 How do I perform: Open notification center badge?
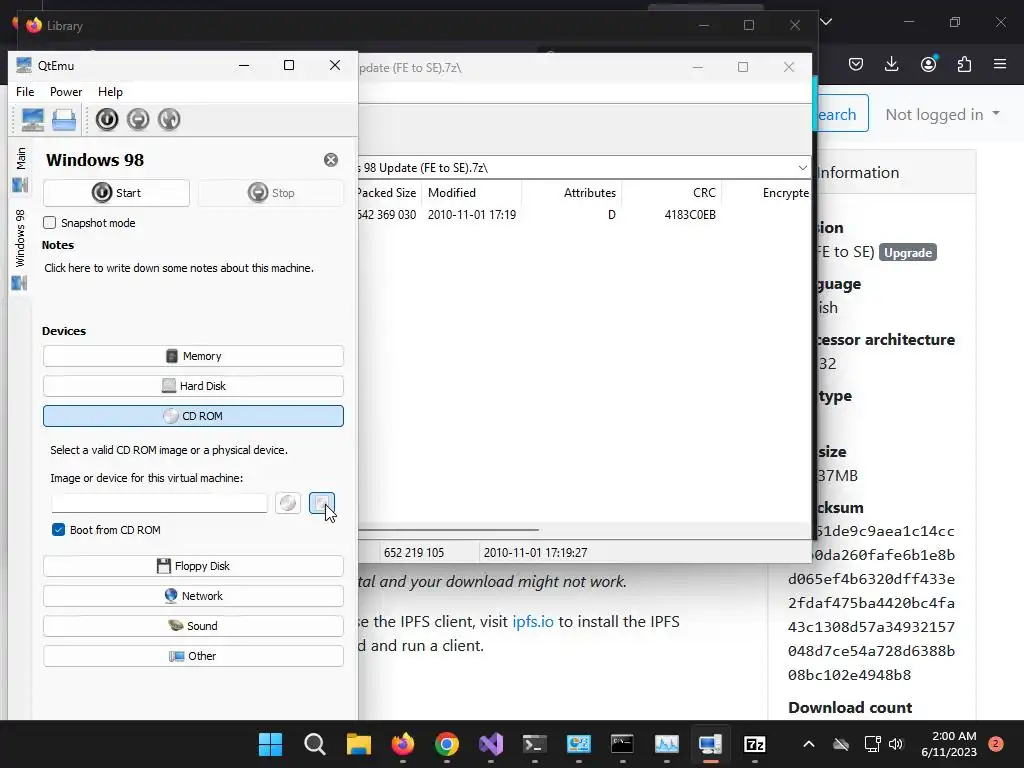click(996, 743)
